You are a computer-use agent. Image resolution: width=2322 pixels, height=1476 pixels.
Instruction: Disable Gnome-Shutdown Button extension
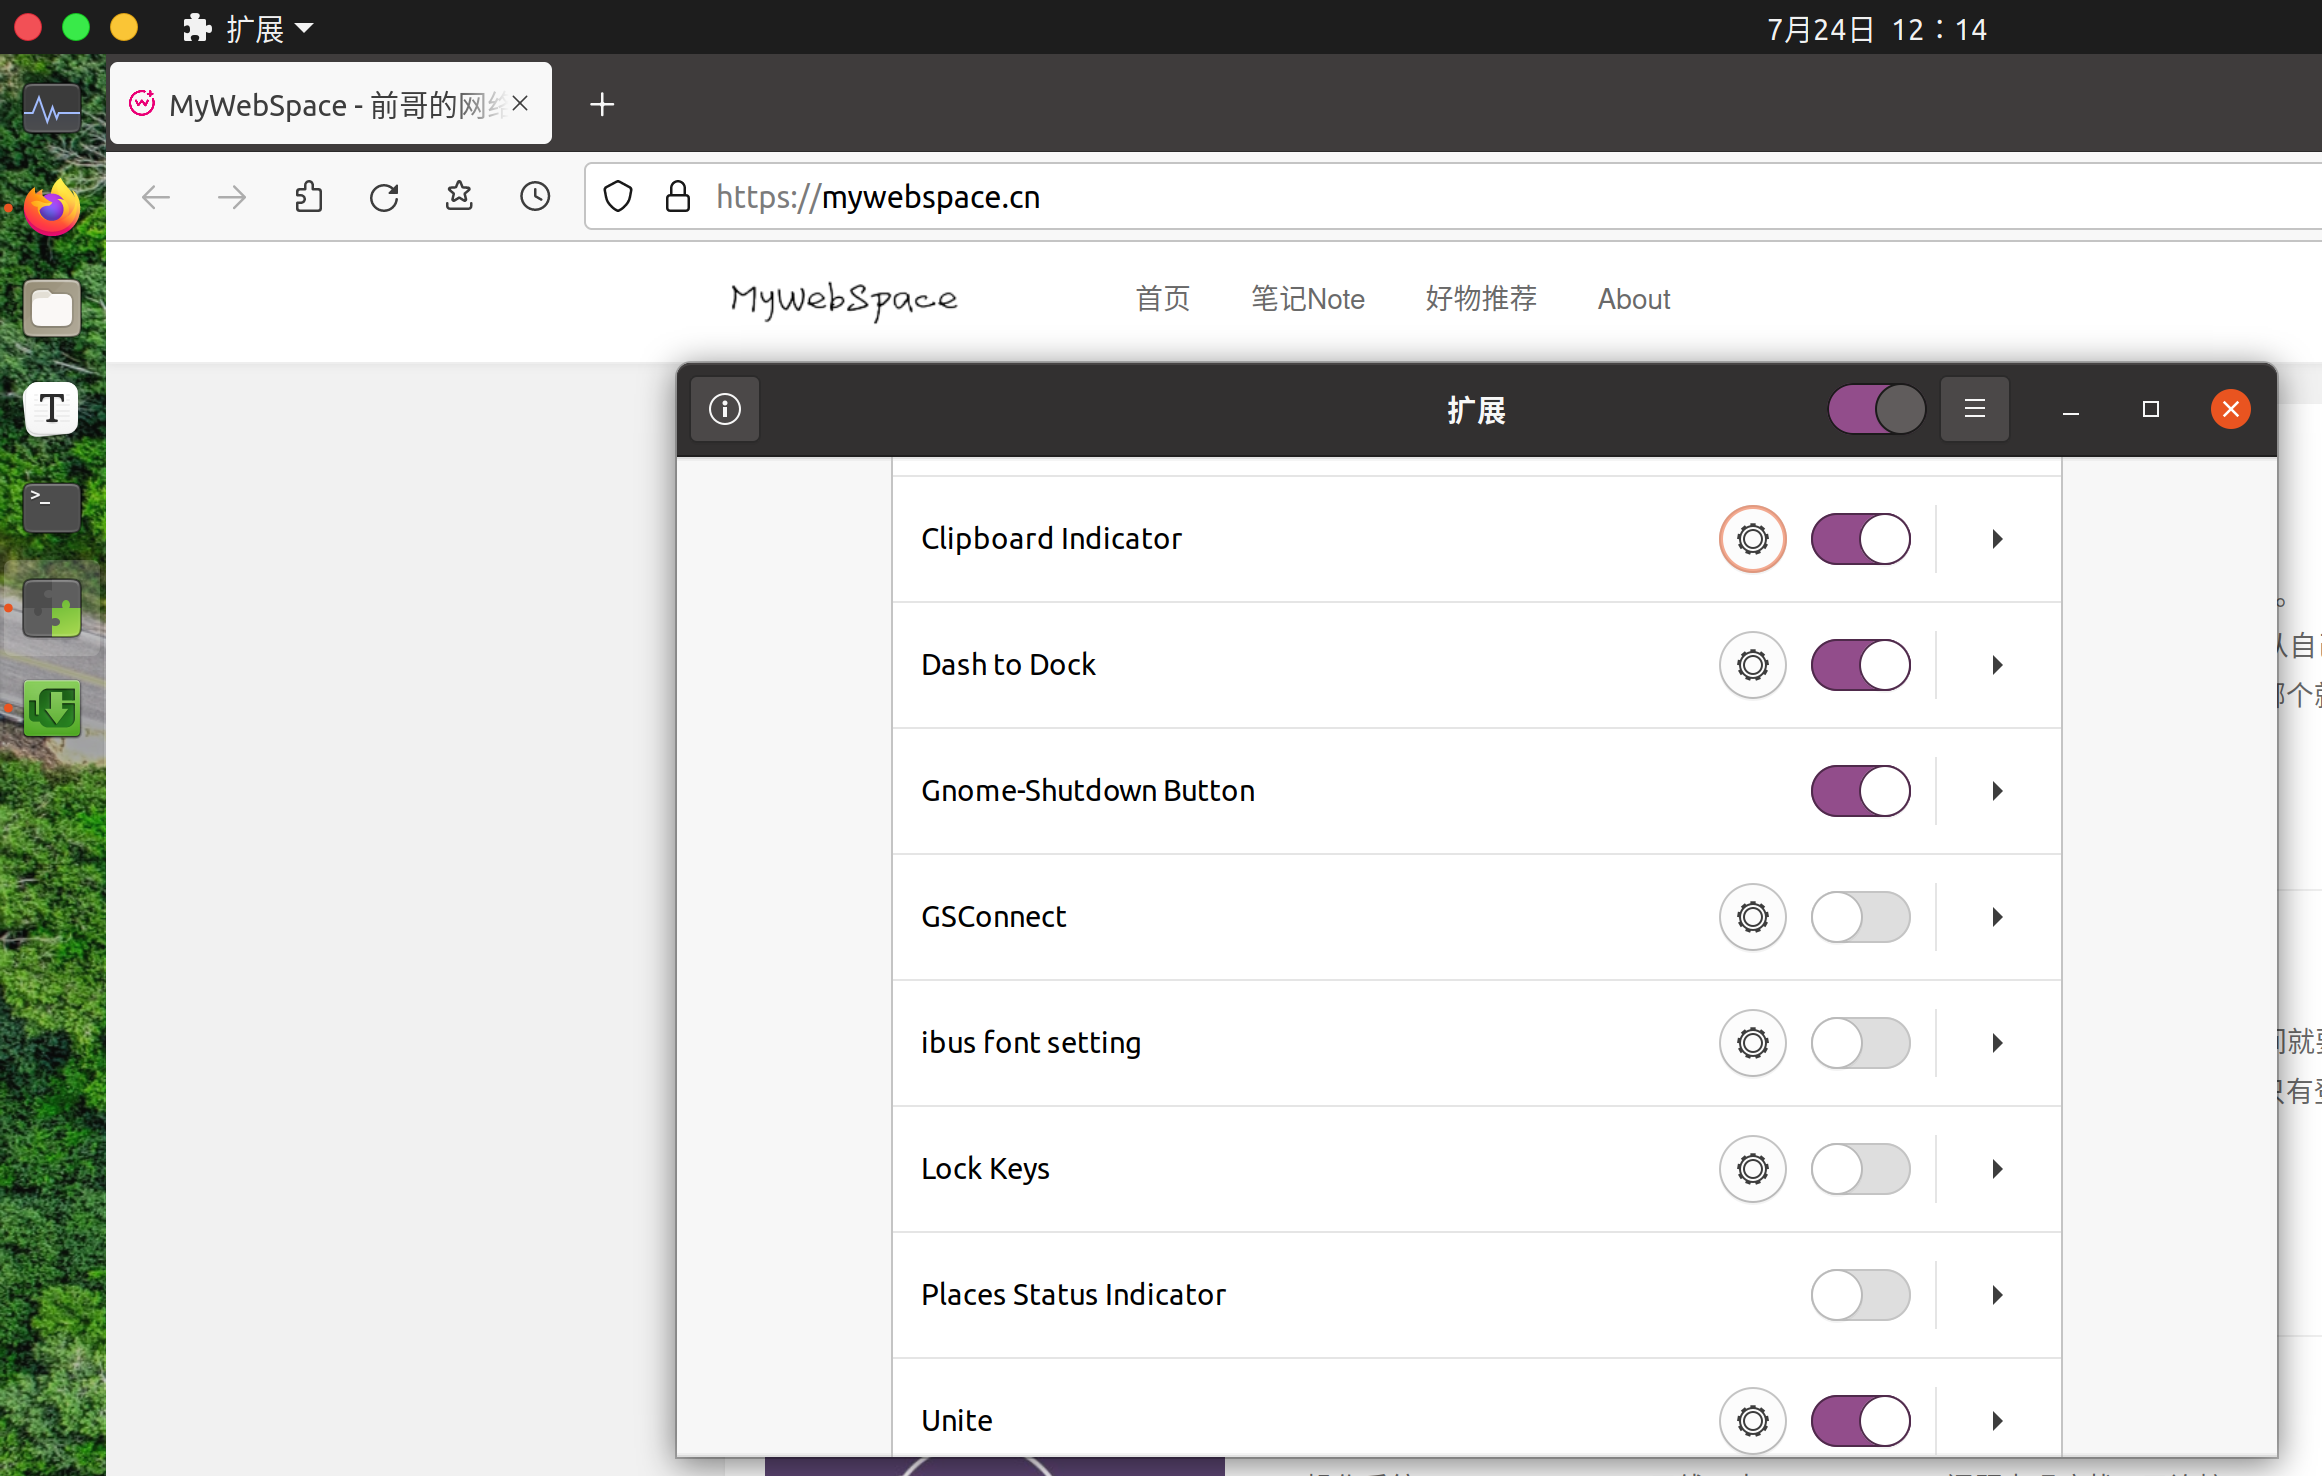1860,791
